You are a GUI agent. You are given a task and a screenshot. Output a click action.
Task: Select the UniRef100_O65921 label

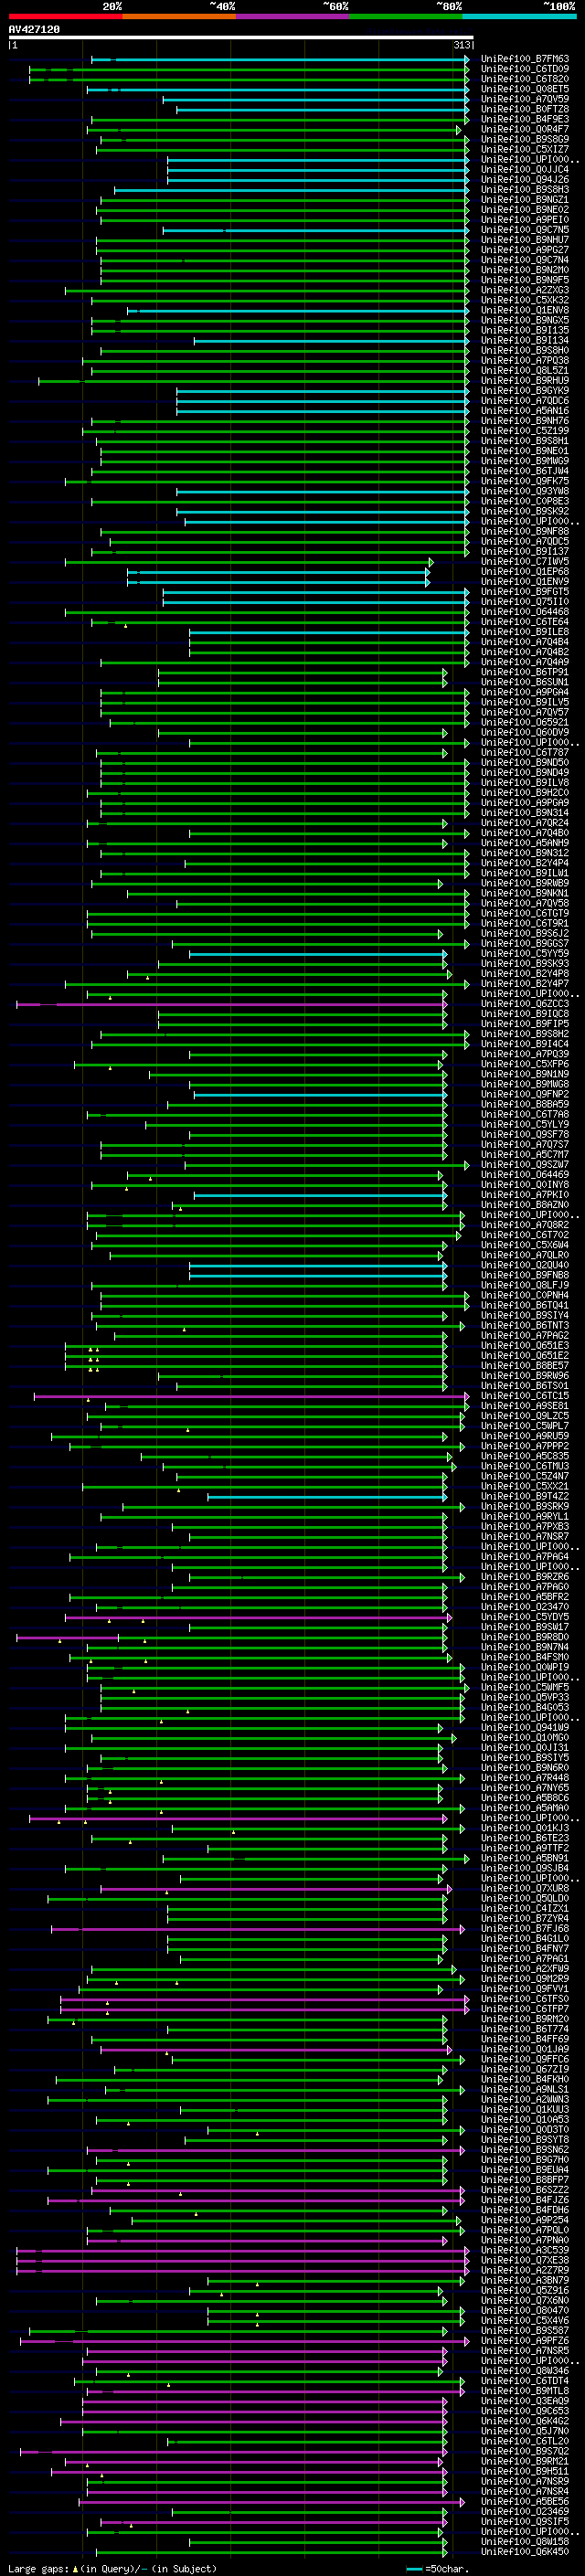[x=525, y=722]
